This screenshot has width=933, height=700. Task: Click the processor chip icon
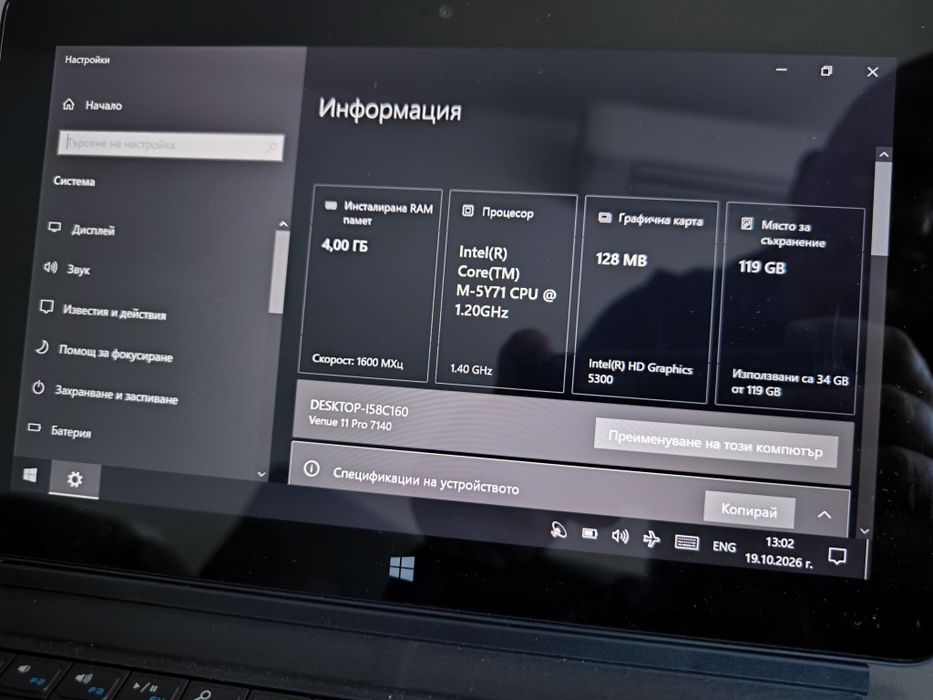(468, 210)
